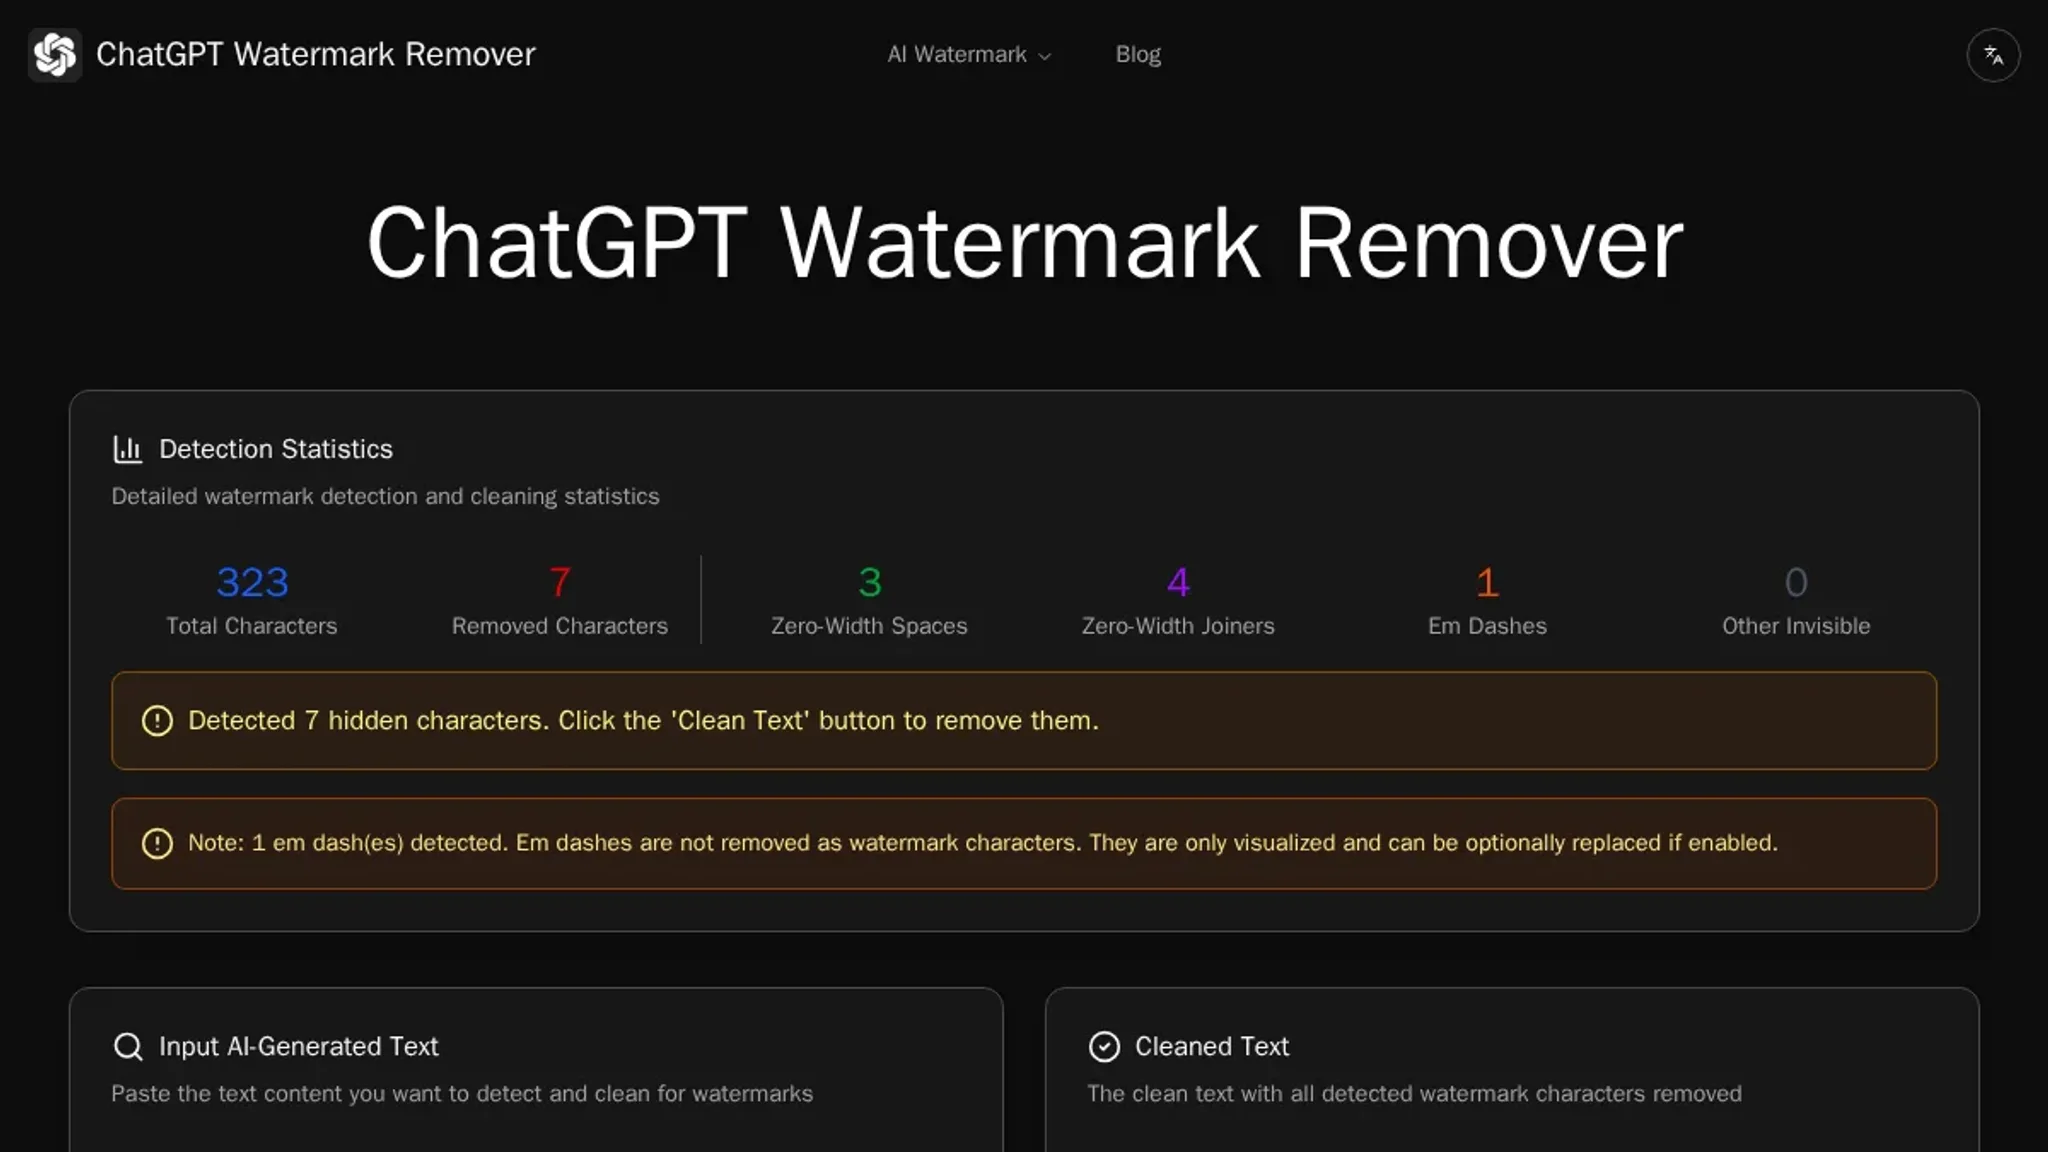This screenshot has width=2048, height=1152.
Task: Open the Blog page link
Action: [1138, 55]
